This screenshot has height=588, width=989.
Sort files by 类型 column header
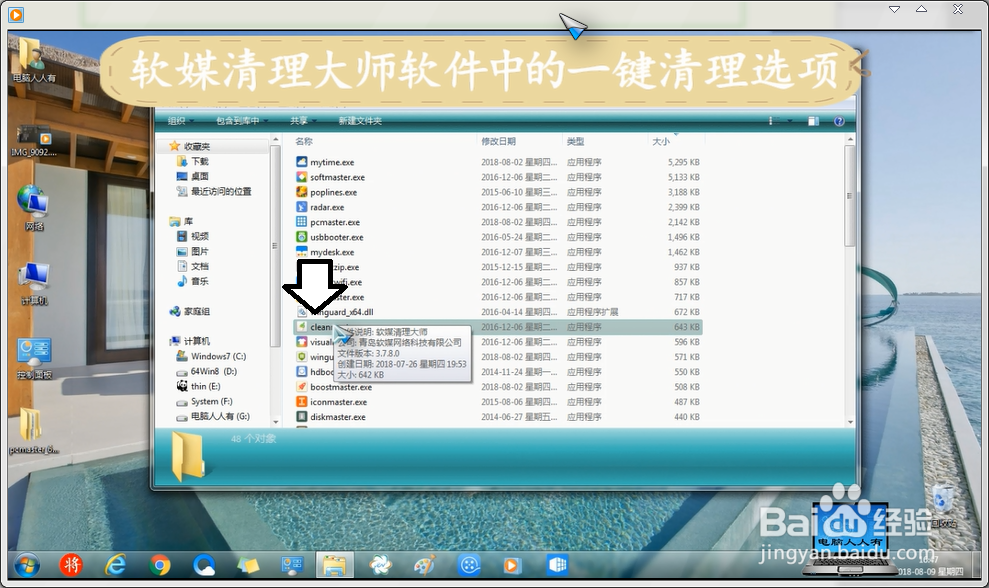575,141
